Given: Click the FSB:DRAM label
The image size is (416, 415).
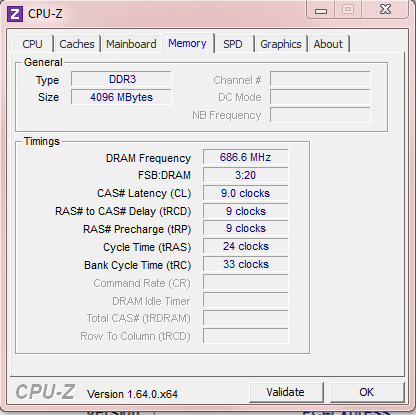Looking at the screenshot, I should [164, 175].
